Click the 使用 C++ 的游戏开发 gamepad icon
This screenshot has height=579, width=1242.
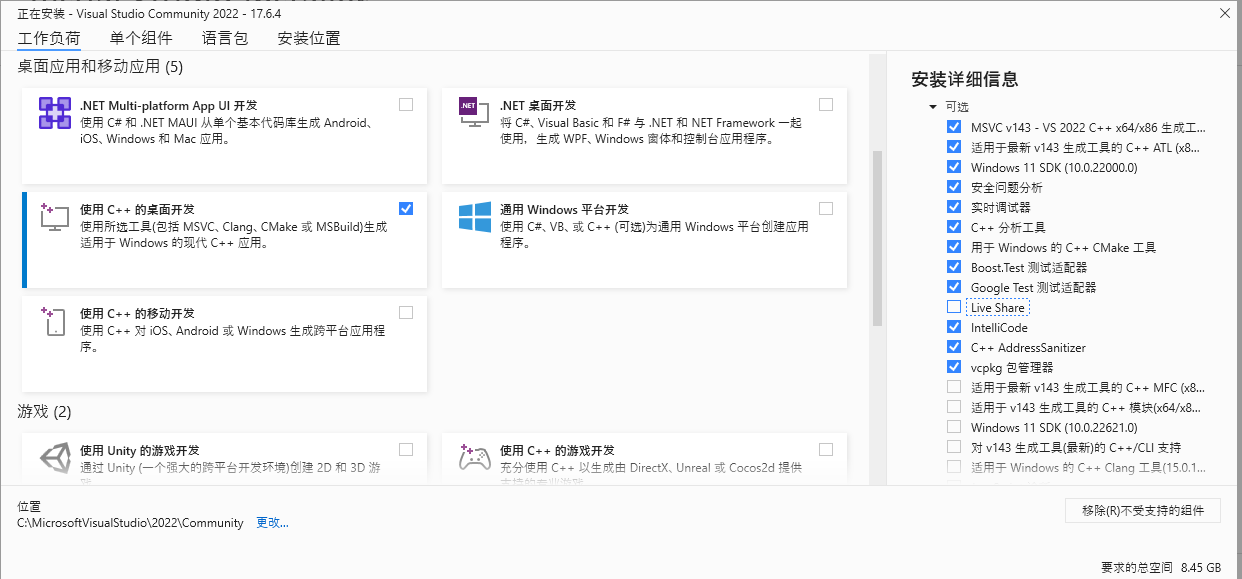474,459
